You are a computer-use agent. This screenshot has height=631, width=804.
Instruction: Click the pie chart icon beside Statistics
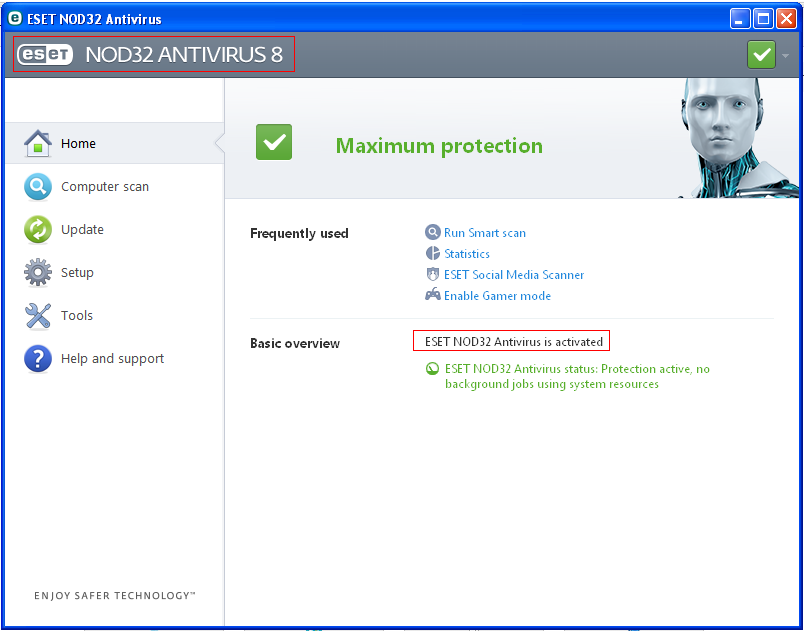(433, 253)
